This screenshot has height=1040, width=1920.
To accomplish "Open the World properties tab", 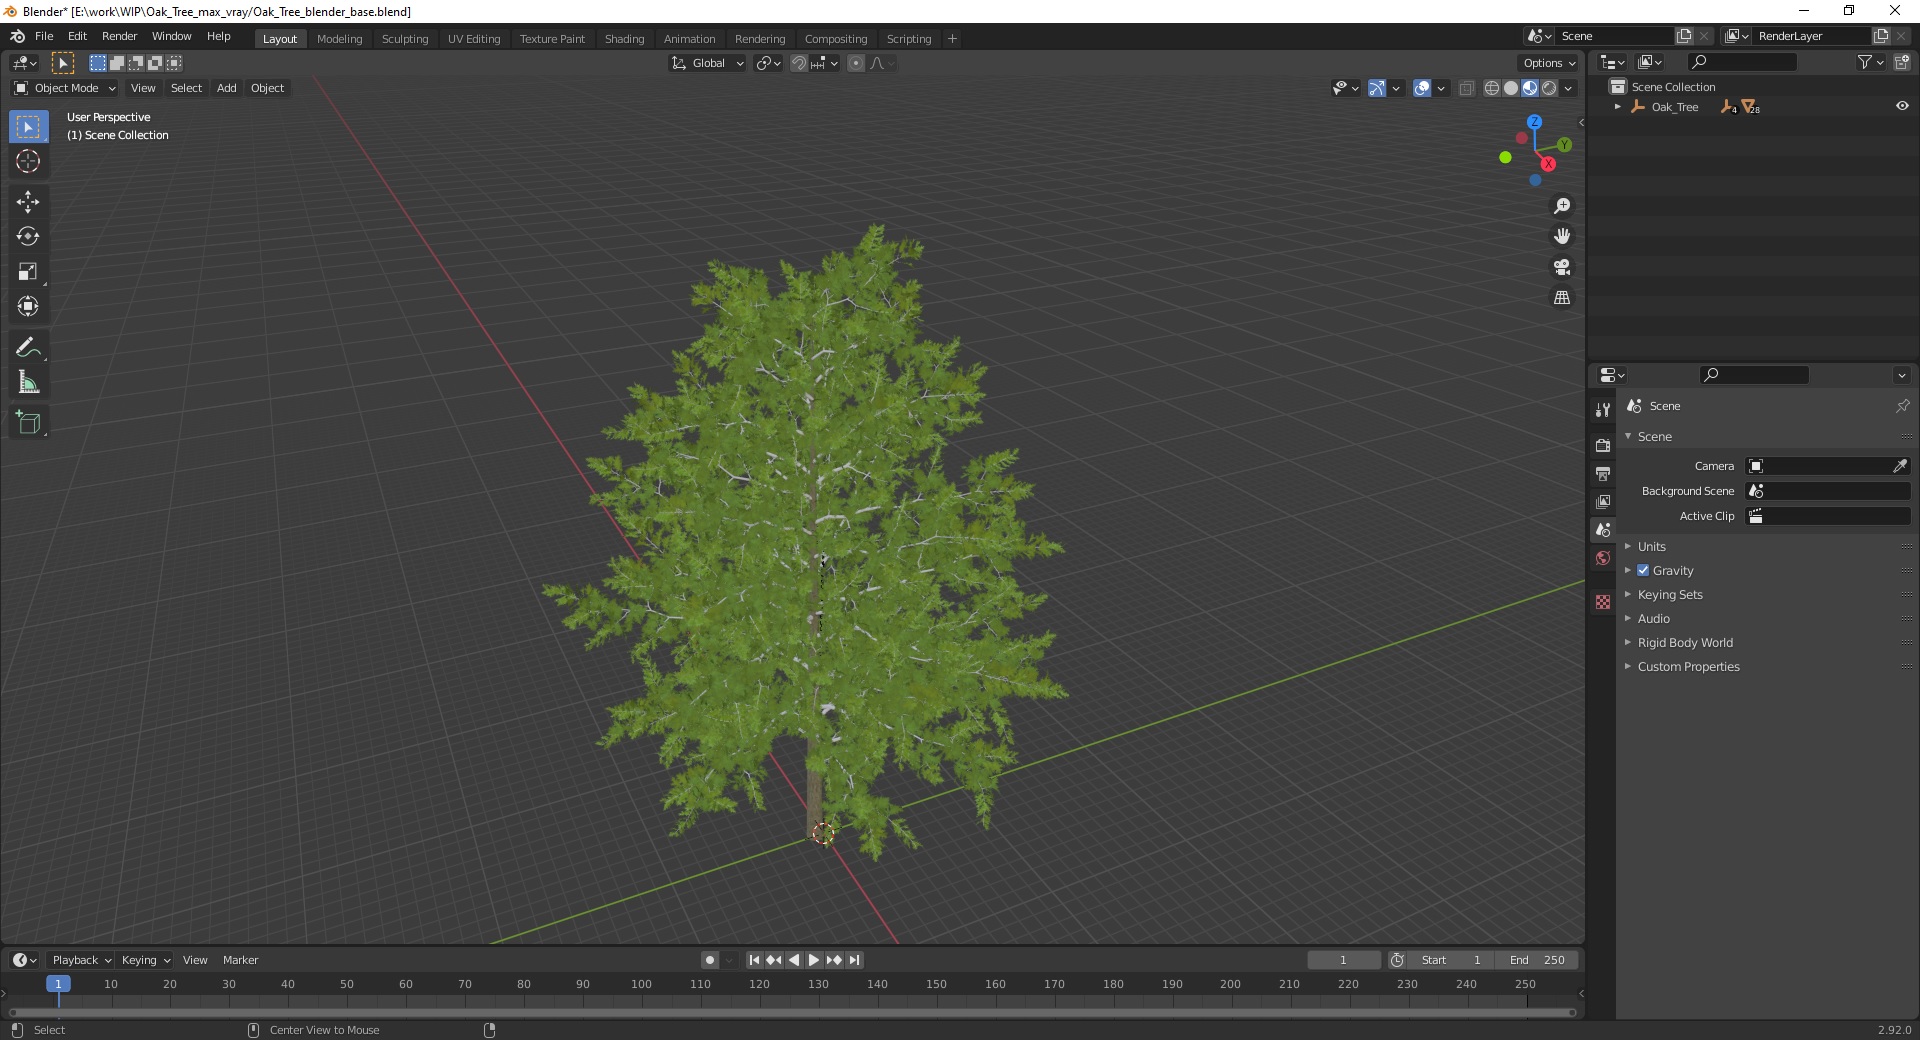I will click(1603, 558).
